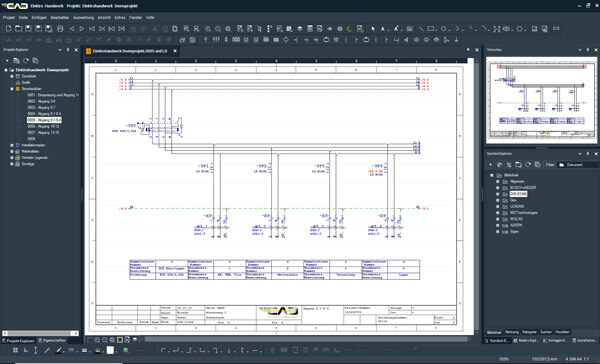Click the zoom in magnifier icon in toolbar
The height and width of the screenshot is (364, 600).
[x=208, y=29]
